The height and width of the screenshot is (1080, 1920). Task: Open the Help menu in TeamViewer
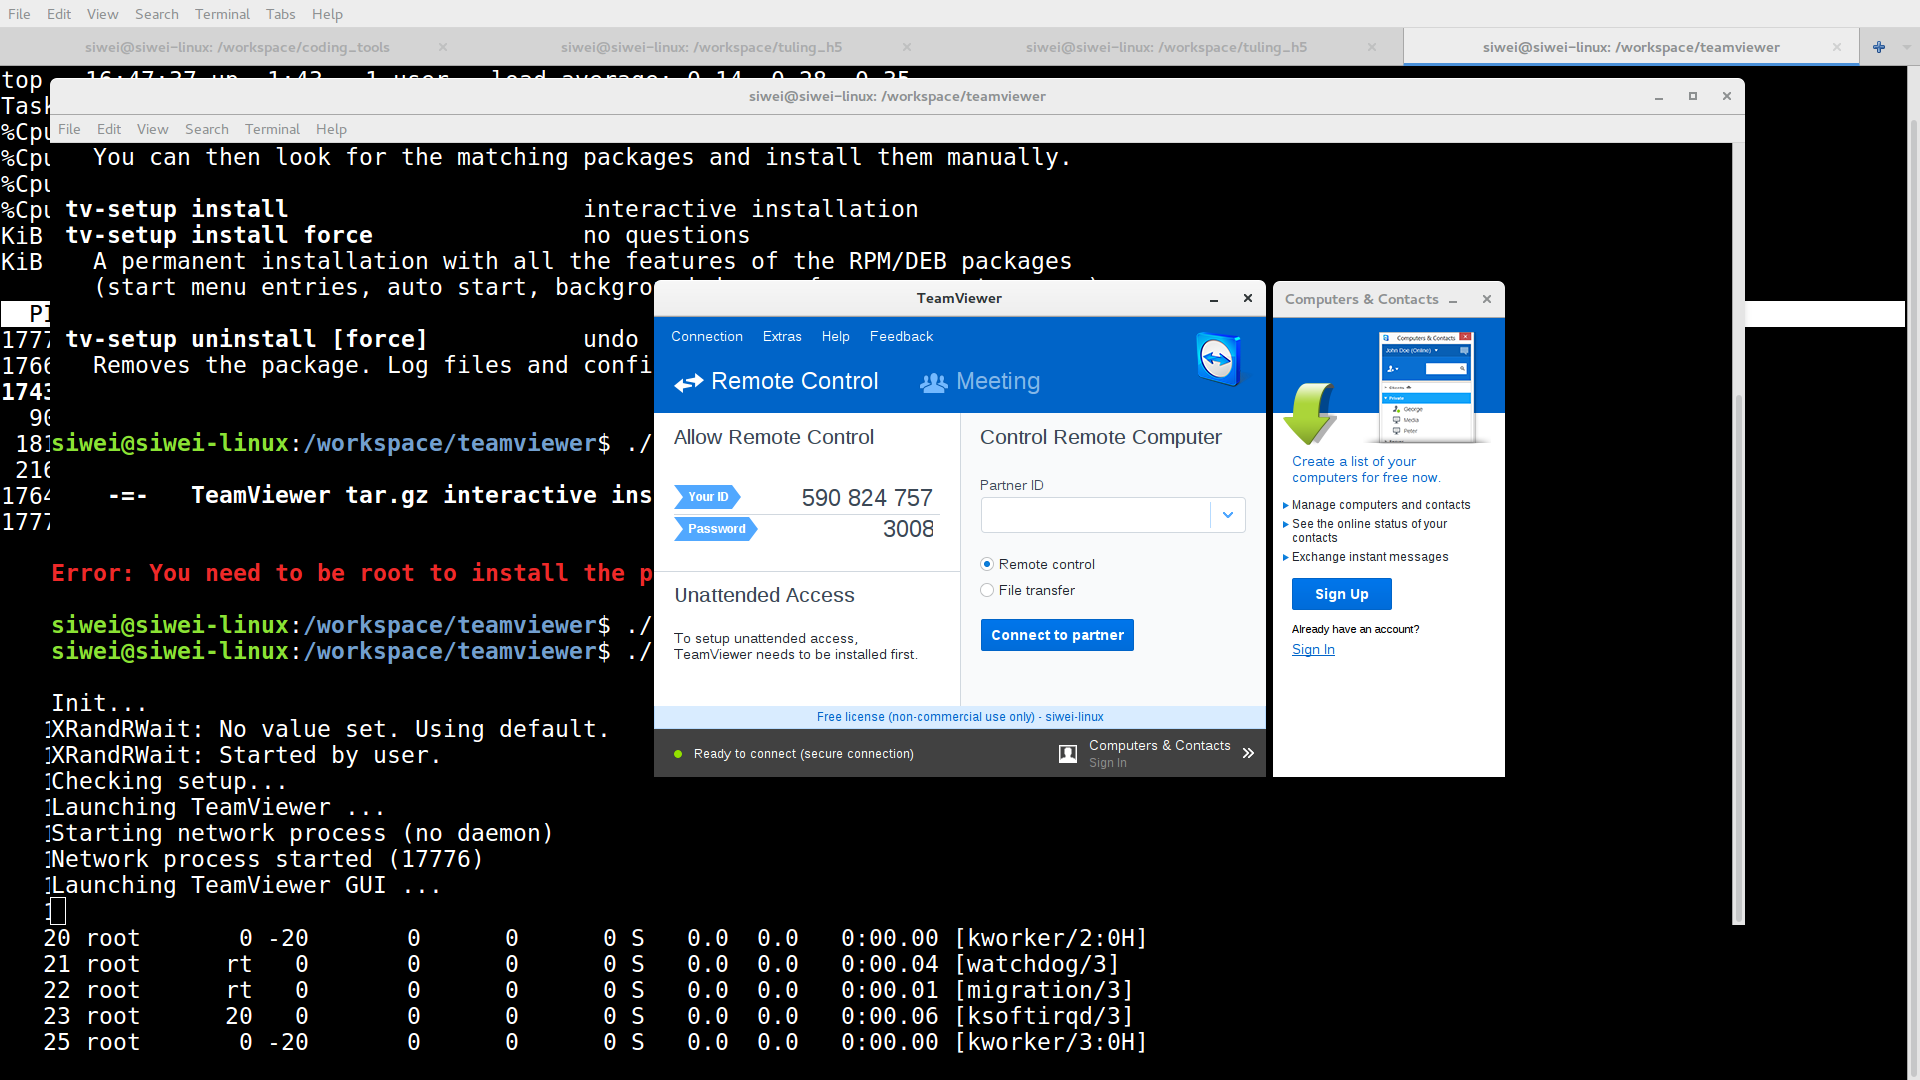coord(836,337)
